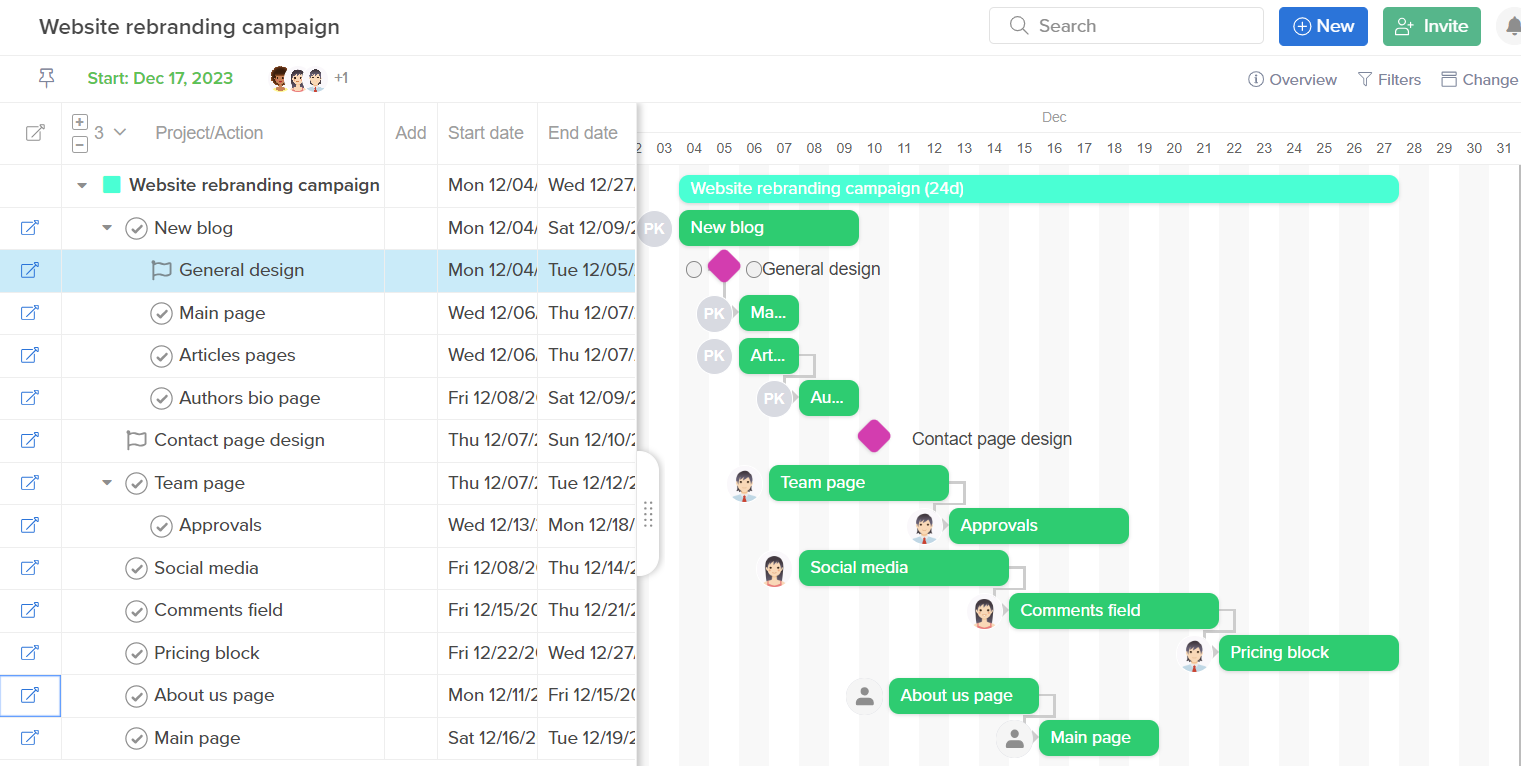1521x766 pixels.
Task: Select the zoom-in plus icon
Action: [x=79, y=121]
